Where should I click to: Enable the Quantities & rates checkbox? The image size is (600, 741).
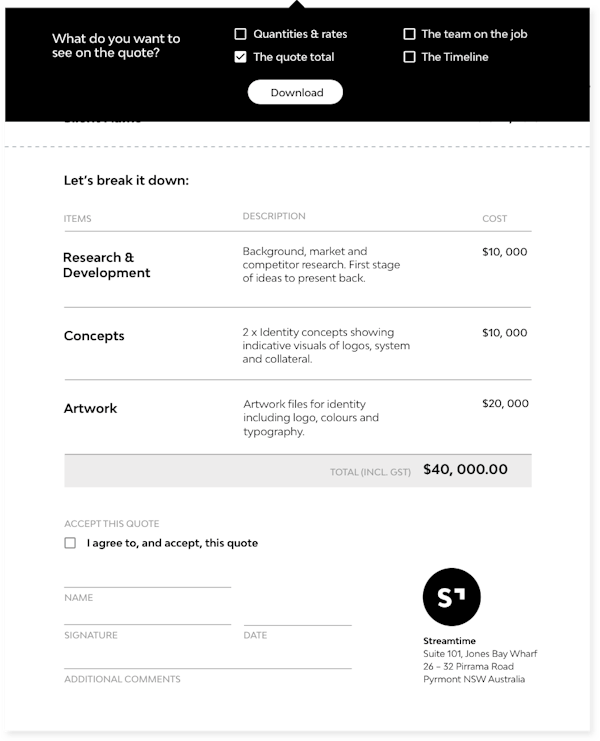click(240, 34)
